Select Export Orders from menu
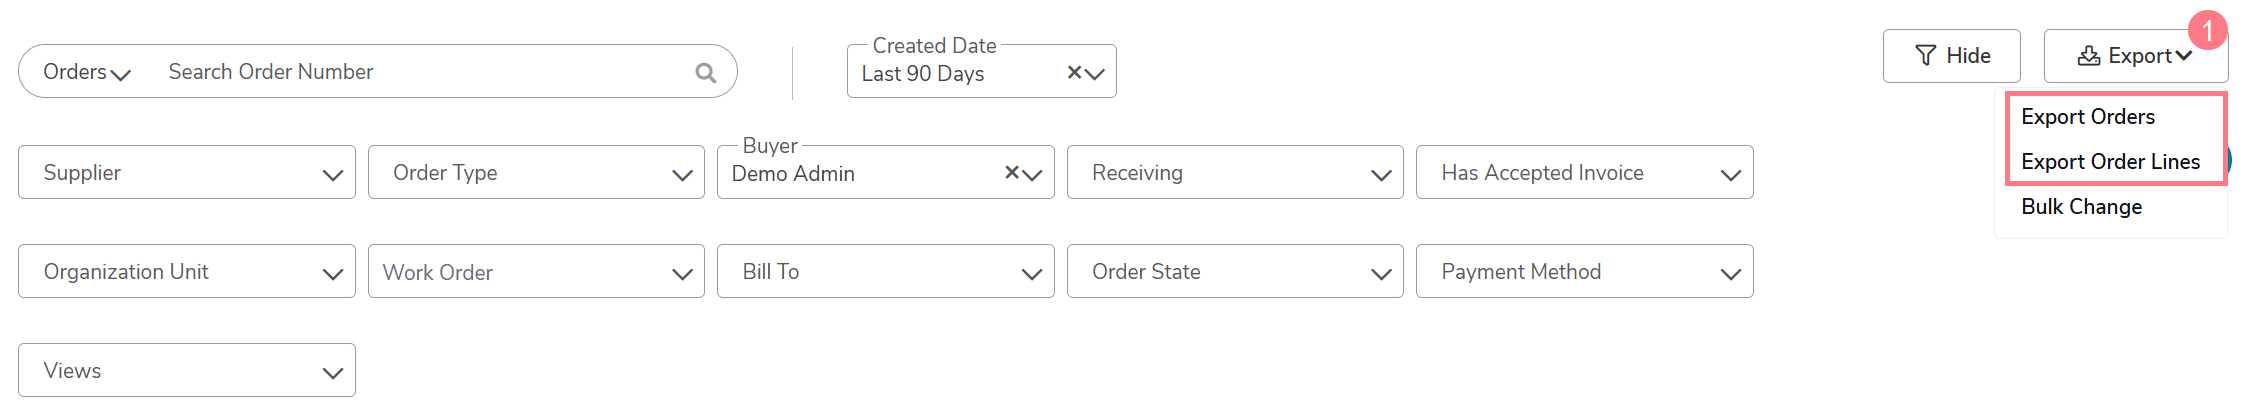This screenshot has height=406, width=2257. pyautogui.click(x=2087, y=117)
